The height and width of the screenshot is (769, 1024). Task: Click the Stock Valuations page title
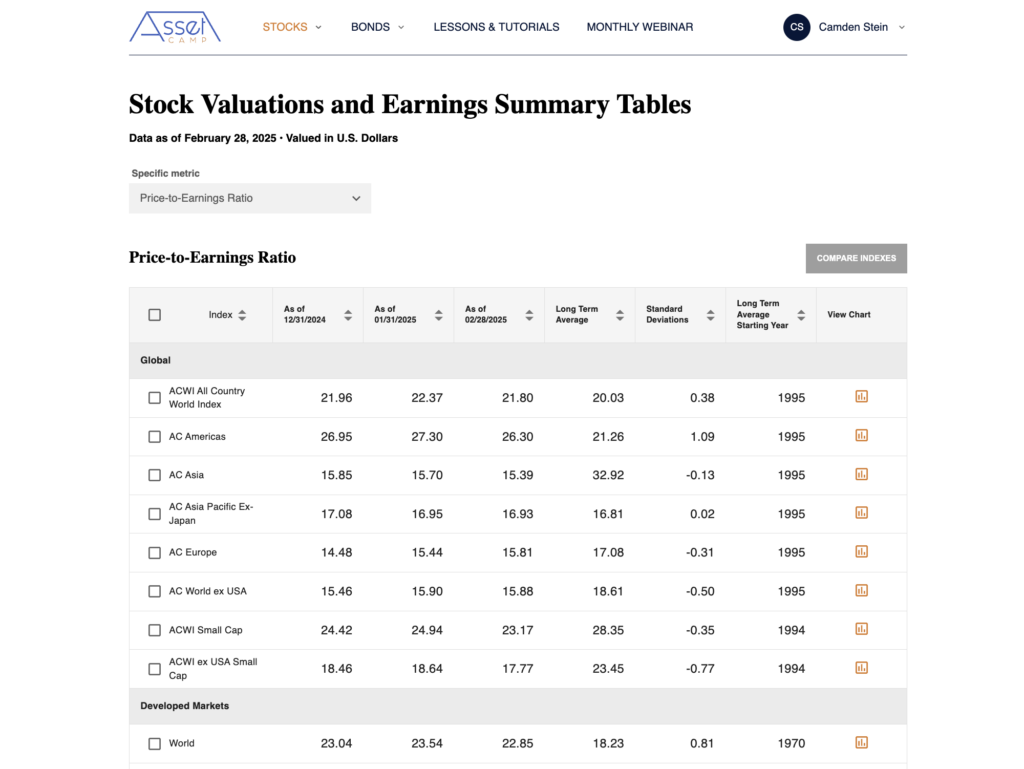(410, 104)
